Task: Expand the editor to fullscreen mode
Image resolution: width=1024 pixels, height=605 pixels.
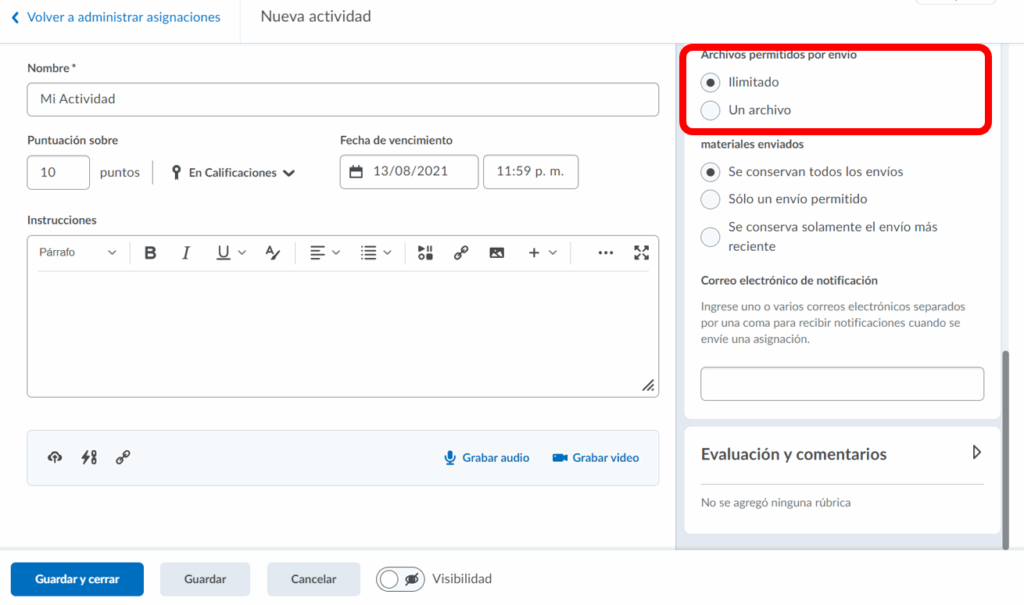Action: pyautogui.click(x=641, y=253)
